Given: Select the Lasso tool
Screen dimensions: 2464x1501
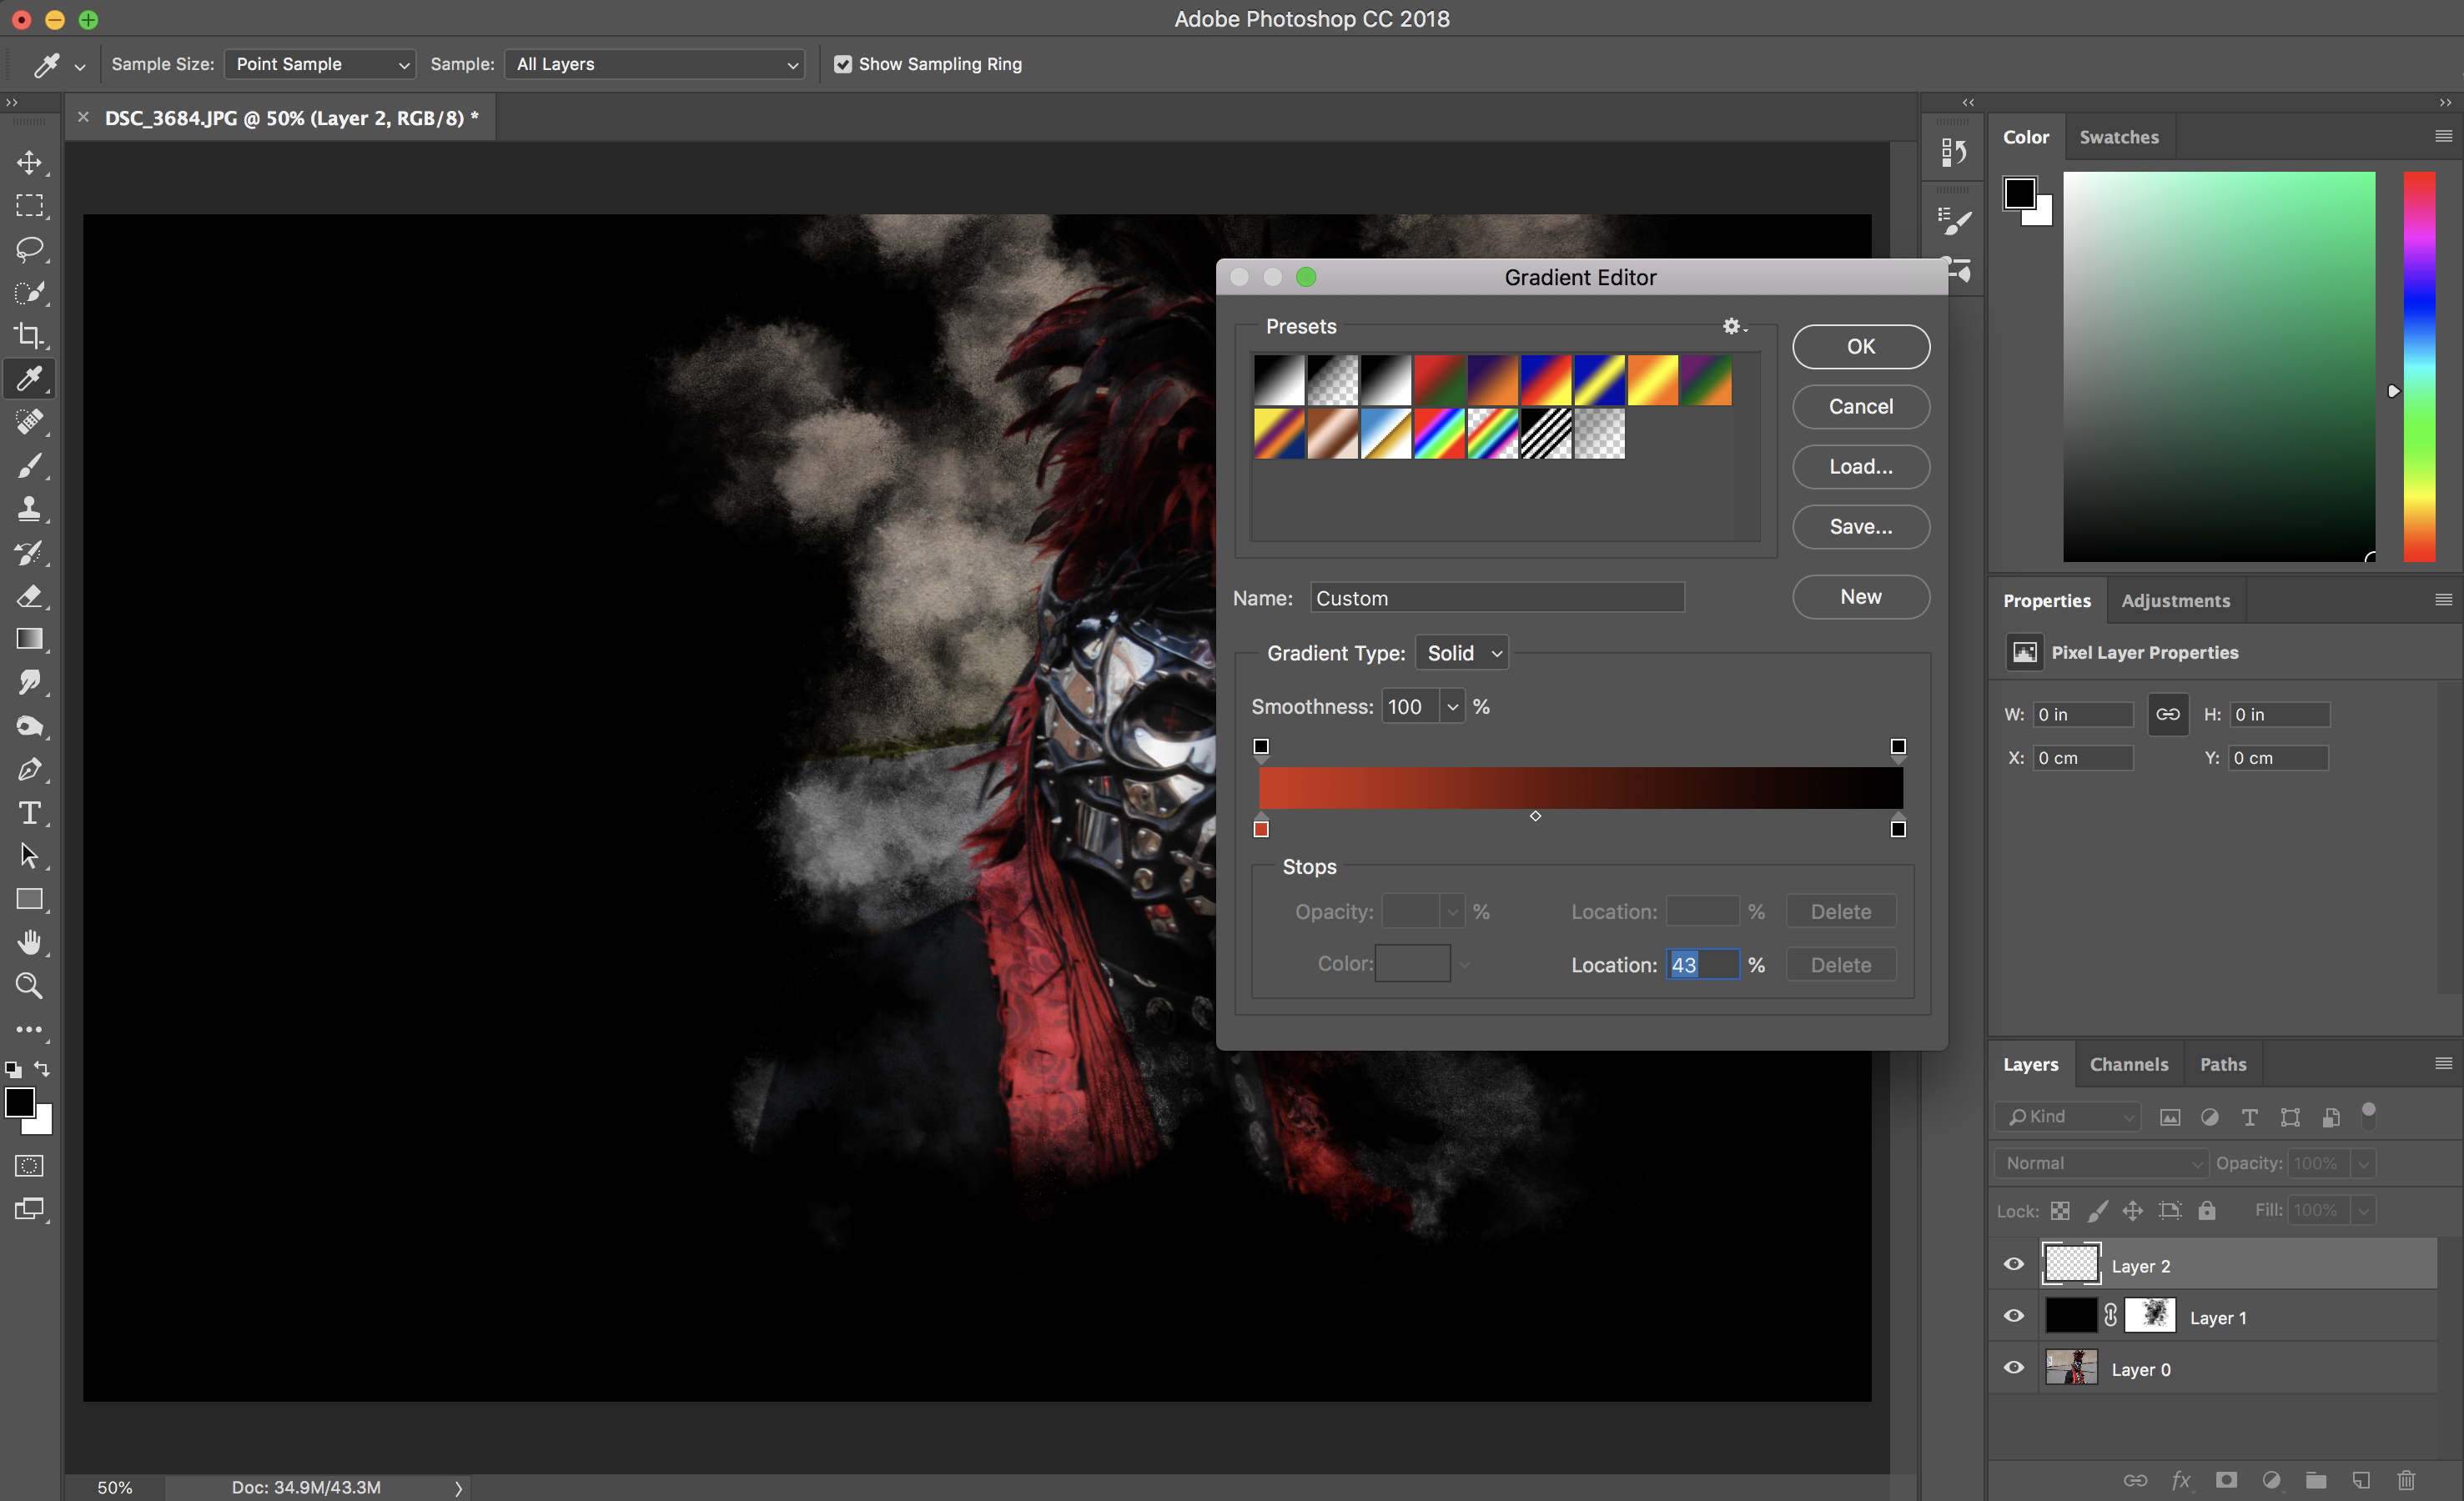Looking at the screenshot, I should pyautogui.click(x=29, y=249).
